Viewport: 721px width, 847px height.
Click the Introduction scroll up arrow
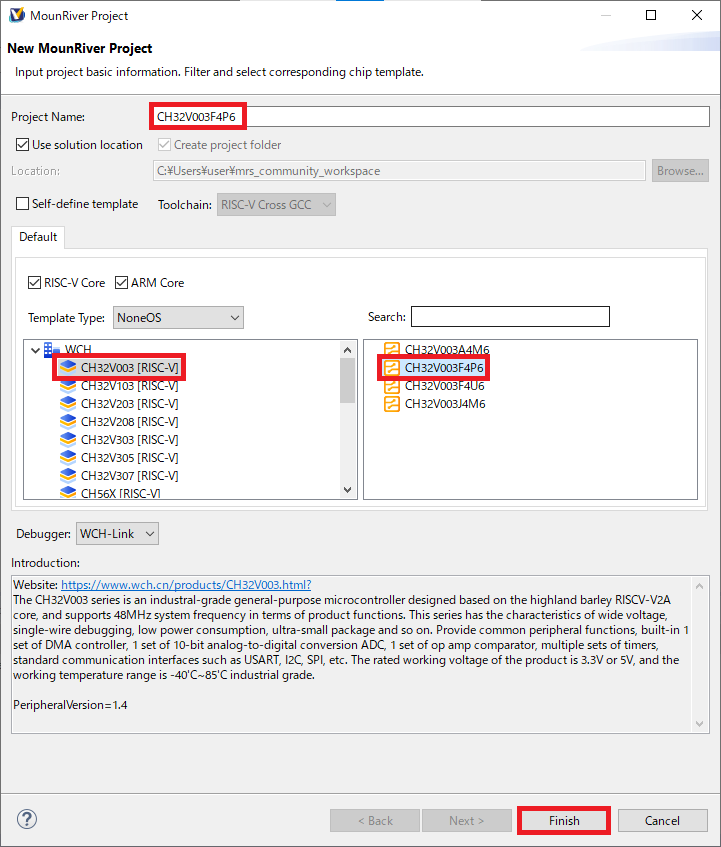(x=699, y=586)
